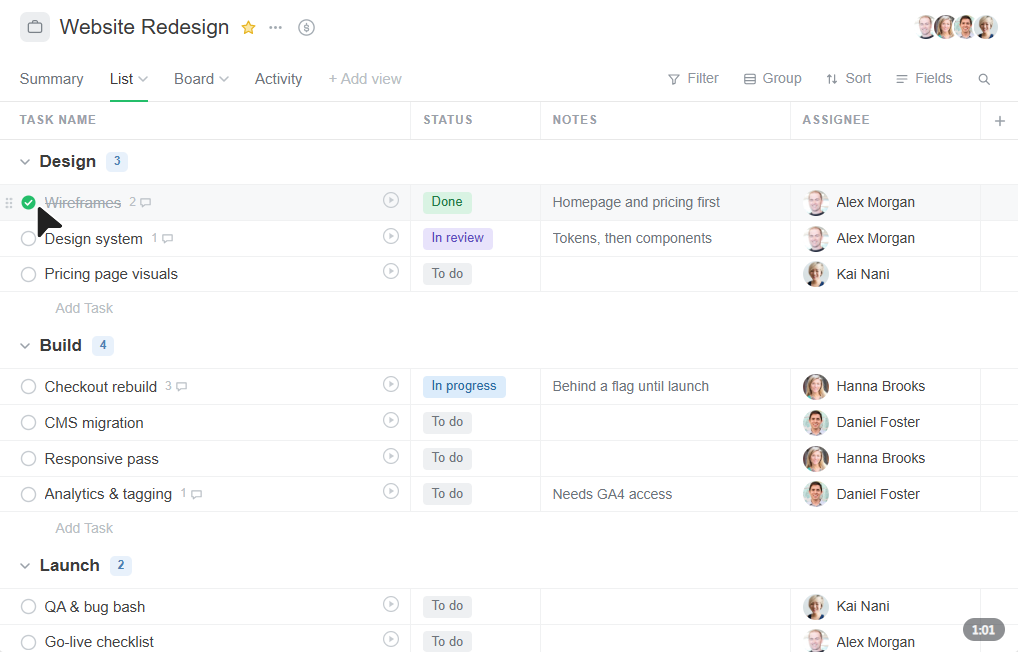Image resolution: width=1018 pixels, height=652 pixels.
Task: Open the project three-dot more menu
Action: click(x=275, y=27)
